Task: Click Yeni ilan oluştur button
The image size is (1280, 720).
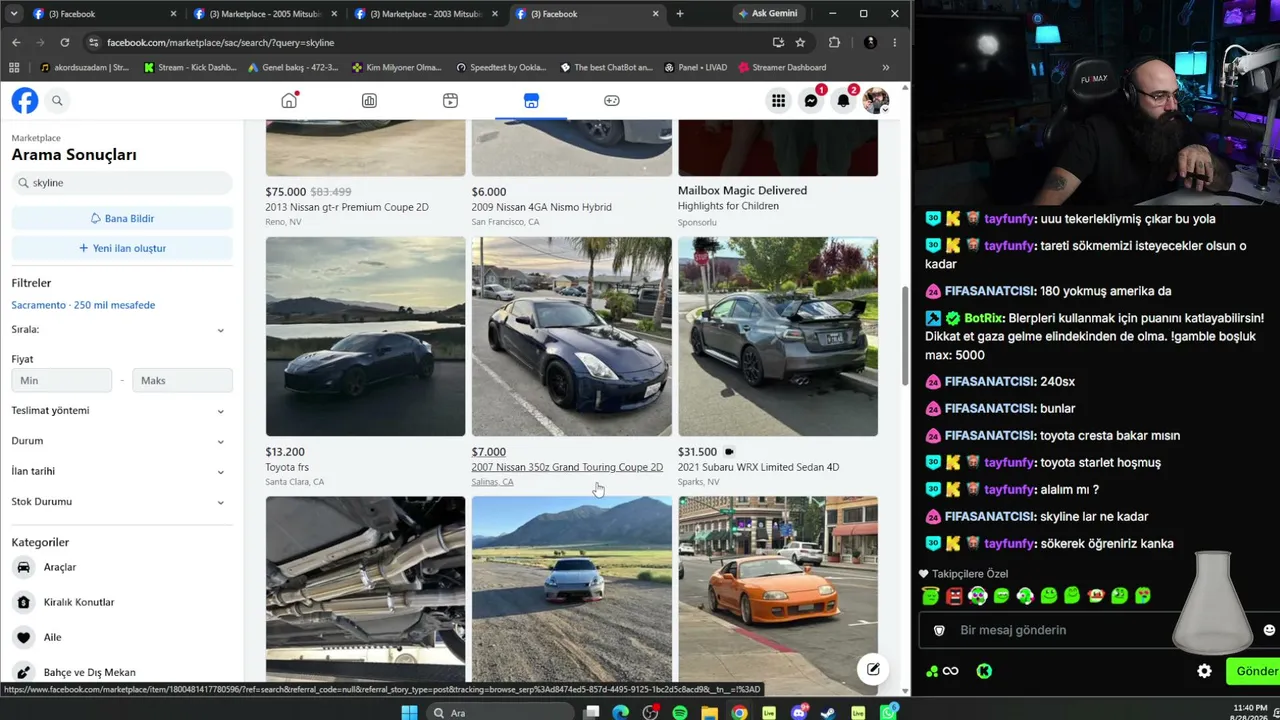Action: point(122,248)
